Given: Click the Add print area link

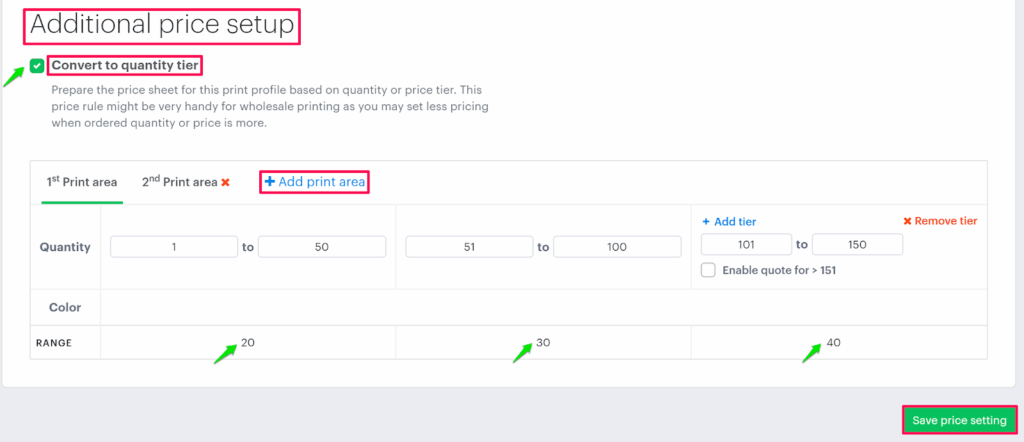Looking at the screenshot, I should (x=321, y=182).
